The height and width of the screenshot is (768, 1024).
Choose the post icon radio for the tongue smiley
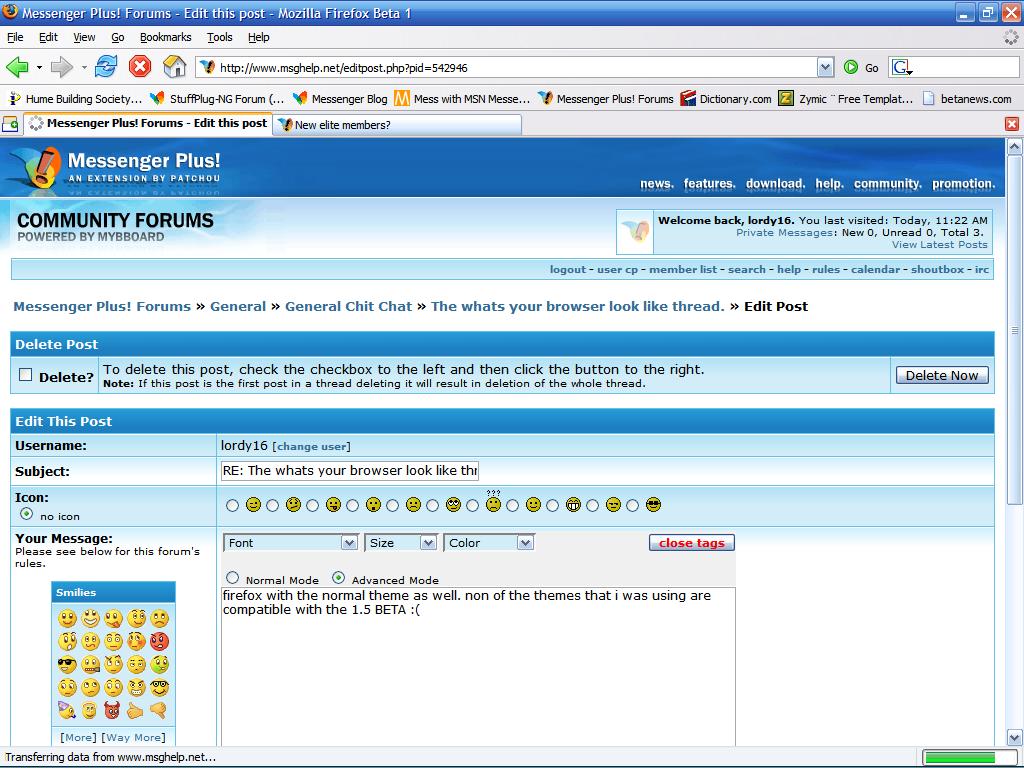click(313, 505)
